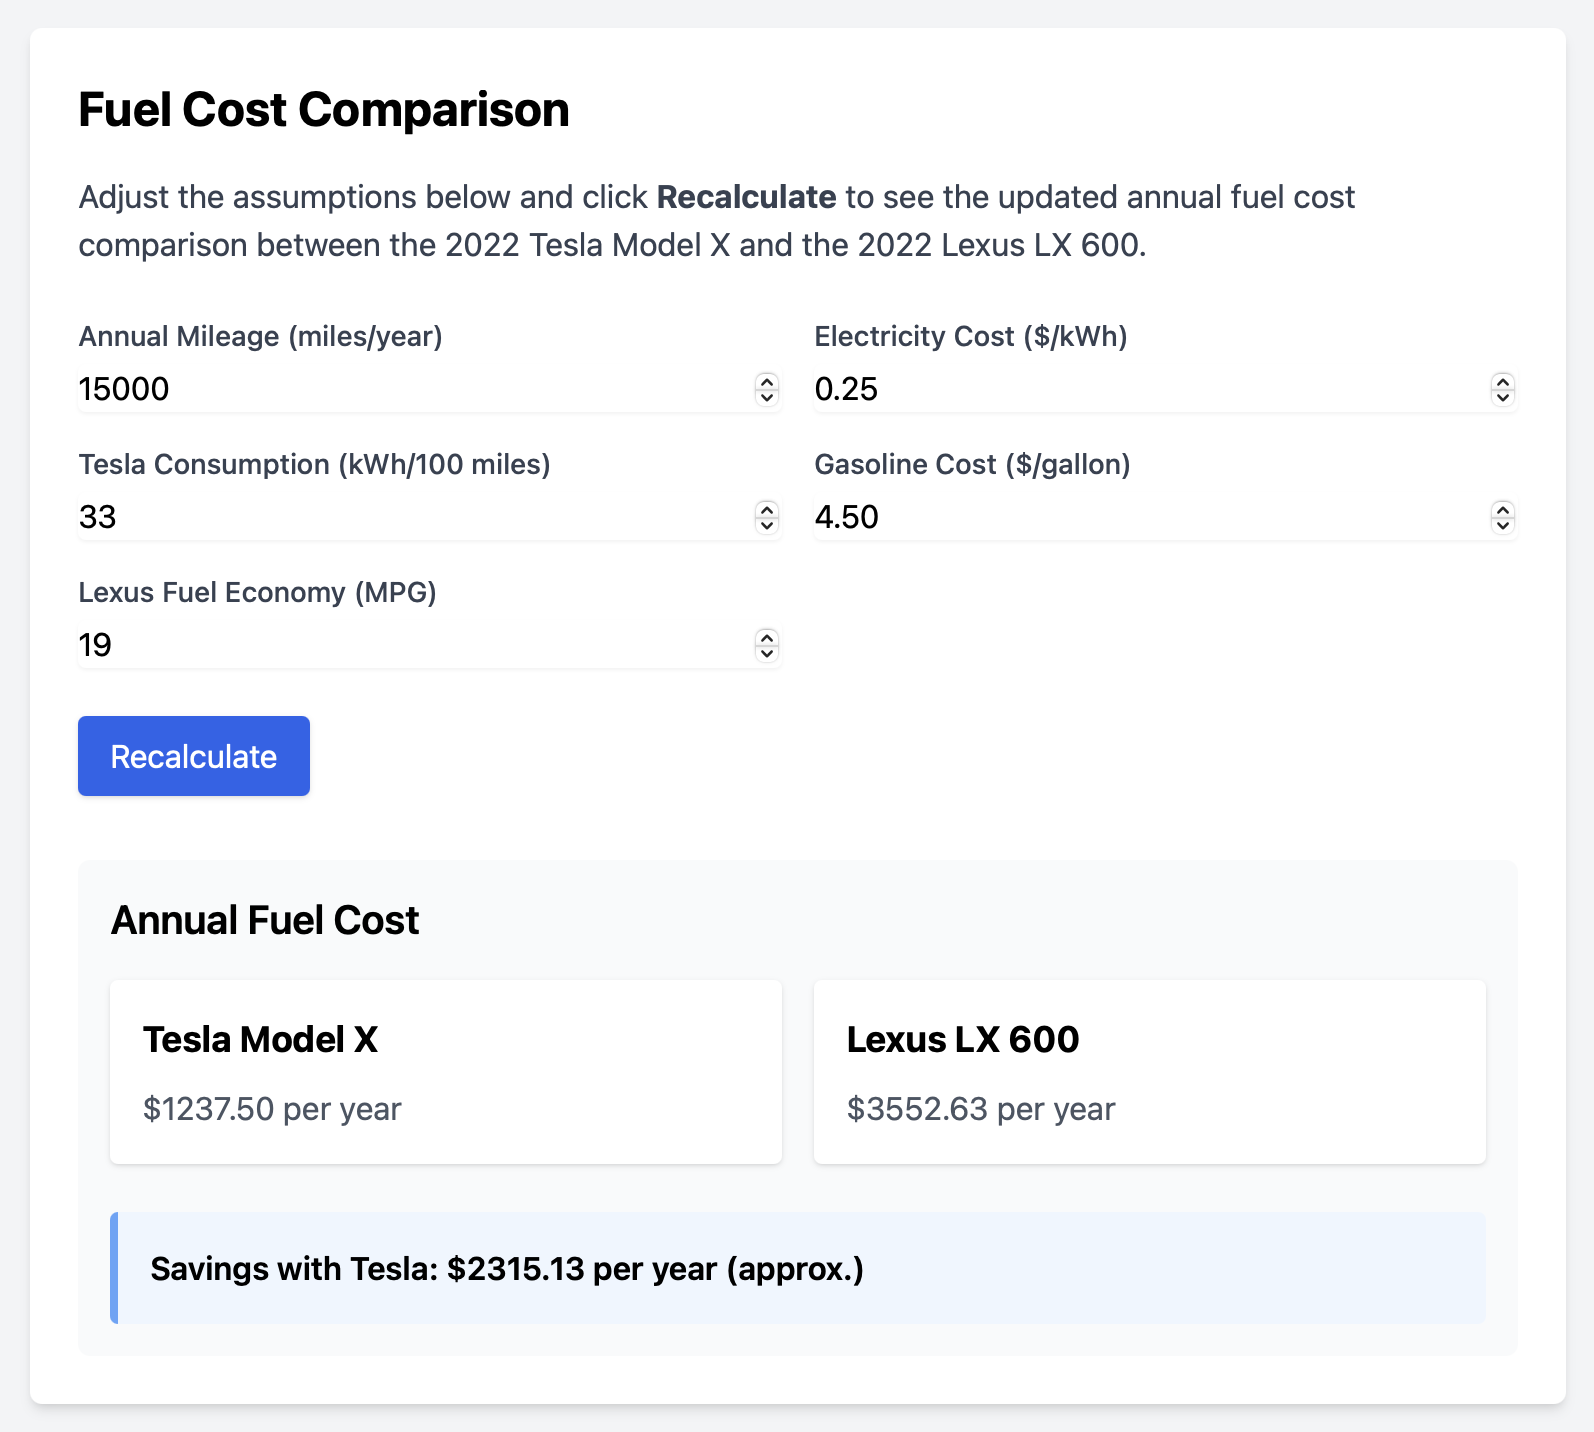Step down the Gasoline Cost value

pos(1502,525)
